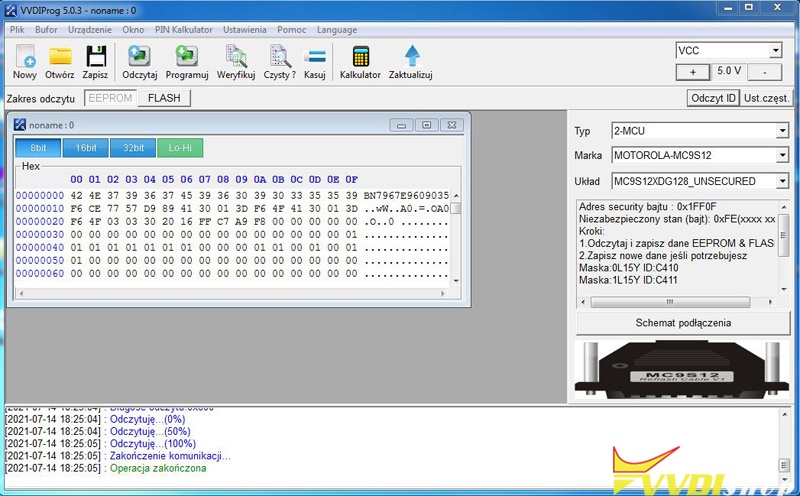Screen dimensions: 800x496
Task: Click hex view horizontal scrollbar right arrow
Action: coord(443,293)
